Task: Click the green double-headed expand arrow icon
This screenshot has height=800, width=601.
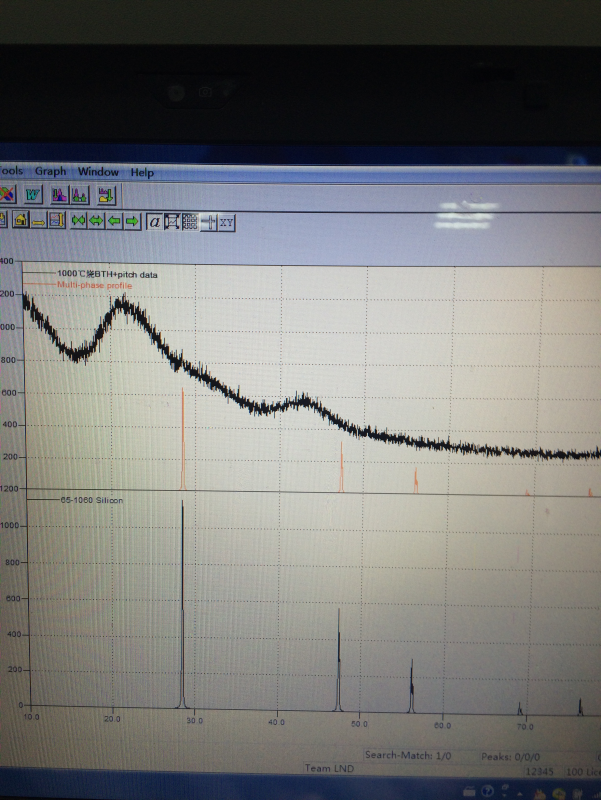Action: 96,221
